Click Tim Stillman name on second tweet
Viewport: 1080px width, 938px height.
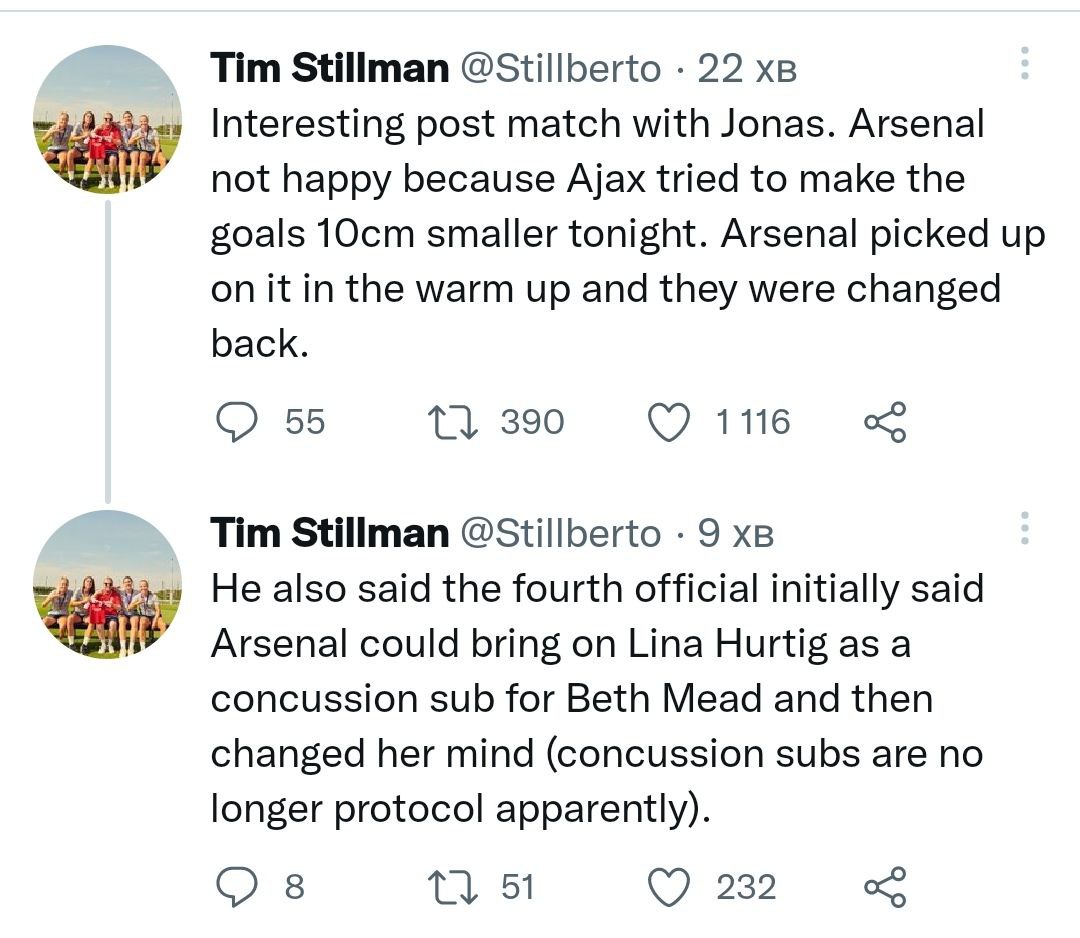tap(329, 534)
